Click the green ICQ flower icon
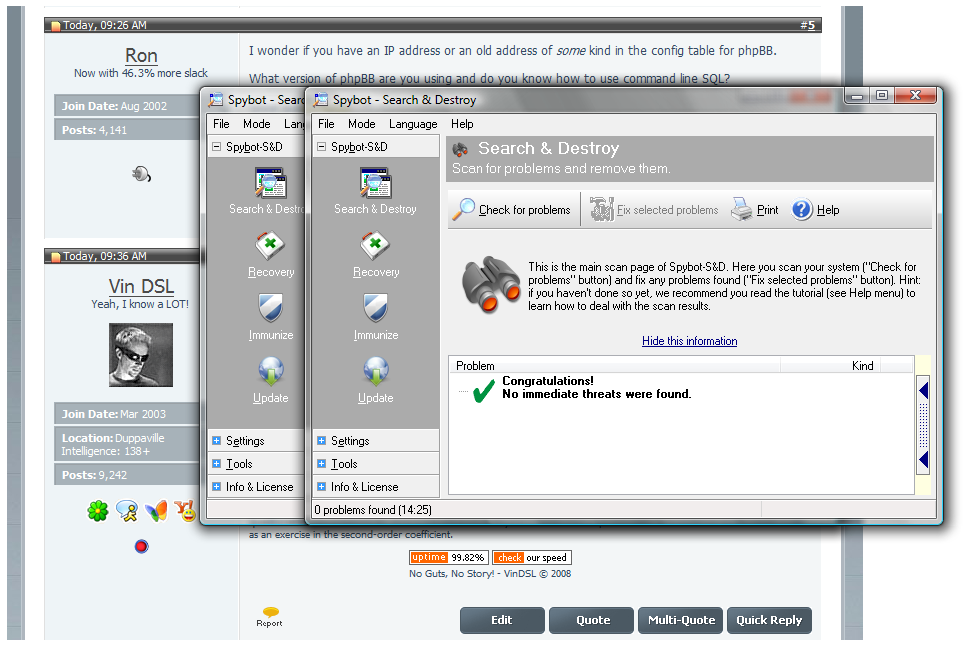This screenshot has height=646, width=968. 97,512
